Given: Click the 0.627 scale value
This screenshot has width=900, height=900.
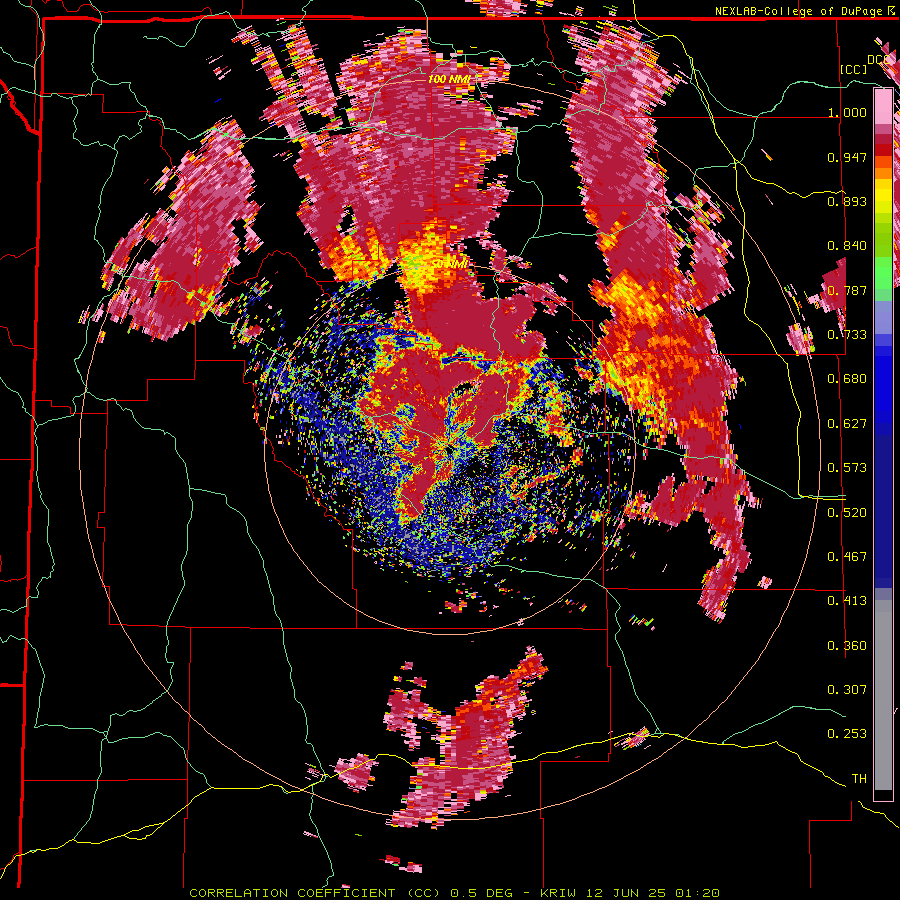Looking at the screenshot, I should 847,424.
